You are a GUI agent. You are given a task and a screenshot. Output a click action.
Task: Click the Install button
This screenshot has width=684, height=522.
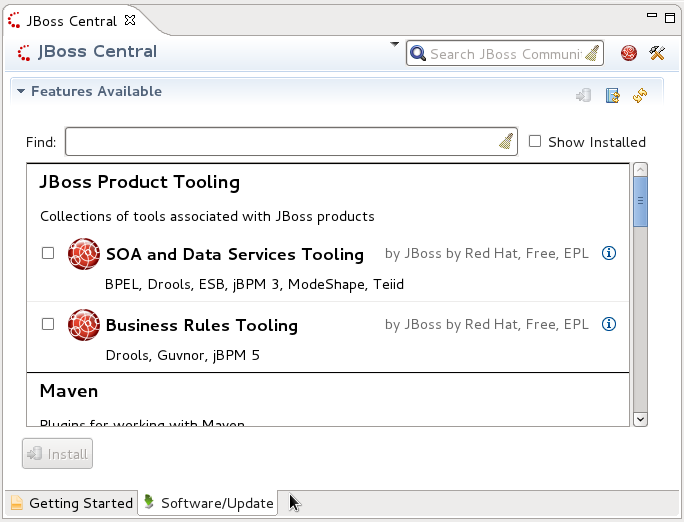pyautogui.click(x=58, y=454)
